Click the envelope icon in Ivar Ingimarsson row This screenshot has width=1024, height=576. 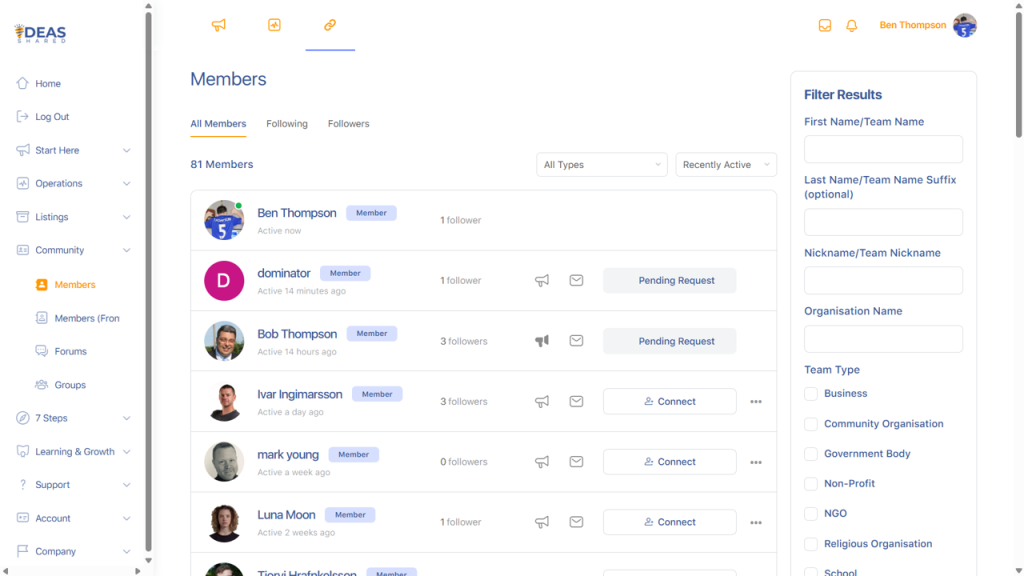point(576,402)
